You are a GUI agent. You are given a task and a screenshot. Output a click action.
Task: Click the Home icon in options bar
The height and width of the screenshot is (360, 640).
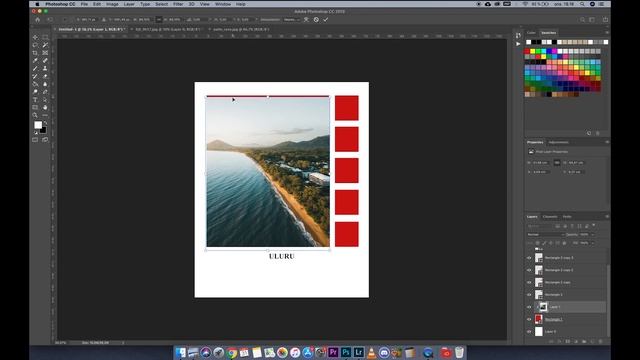pyautogui.click(x=38, y=20)
